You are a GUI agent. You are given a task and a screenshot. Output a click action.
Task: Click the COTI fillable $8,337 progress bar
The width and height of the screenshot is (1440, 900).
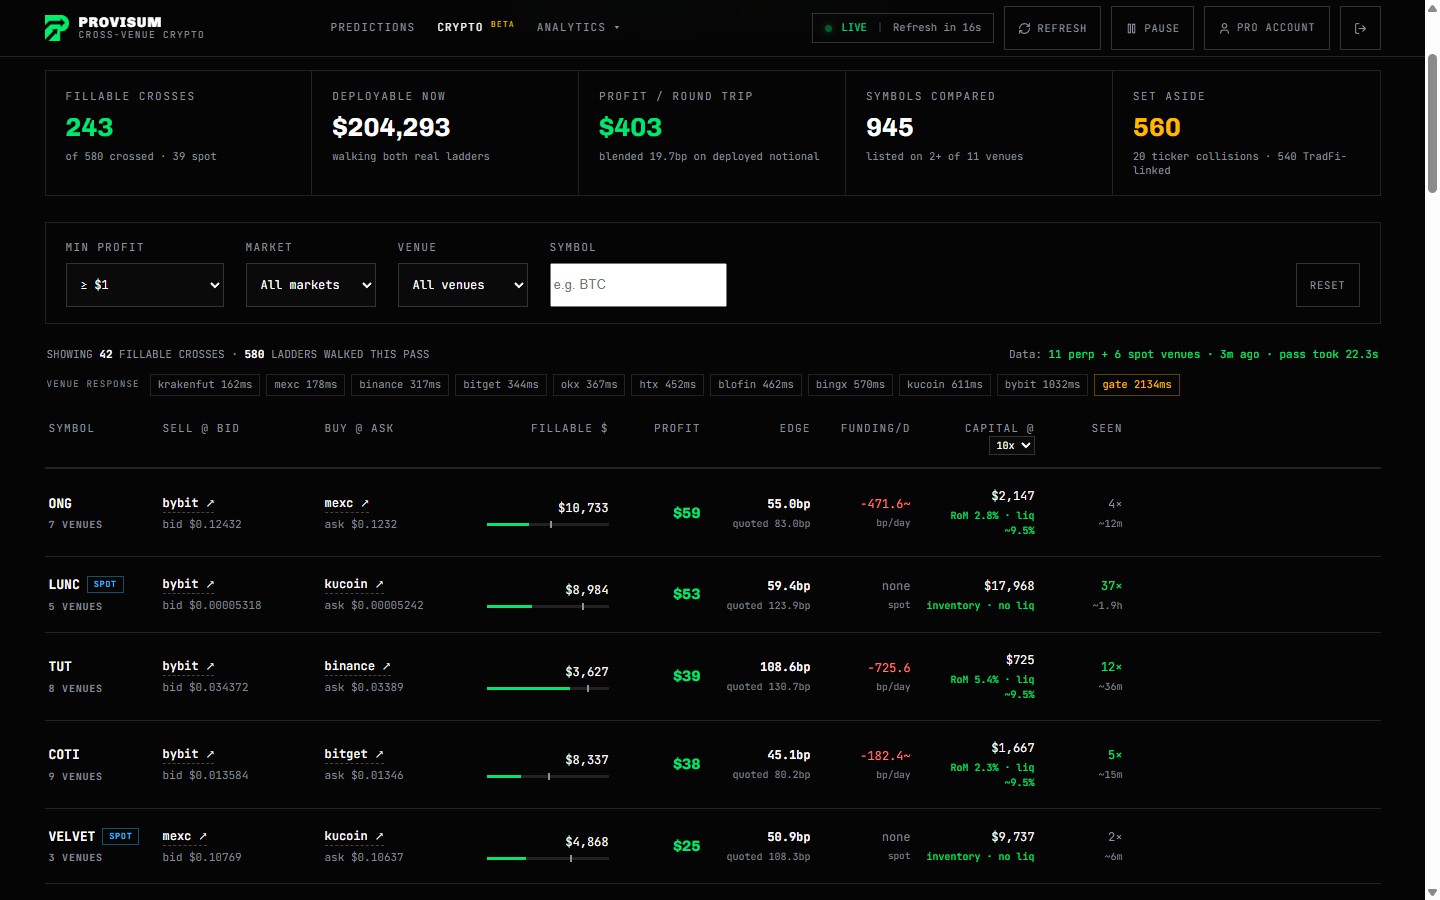pos(548,776)
